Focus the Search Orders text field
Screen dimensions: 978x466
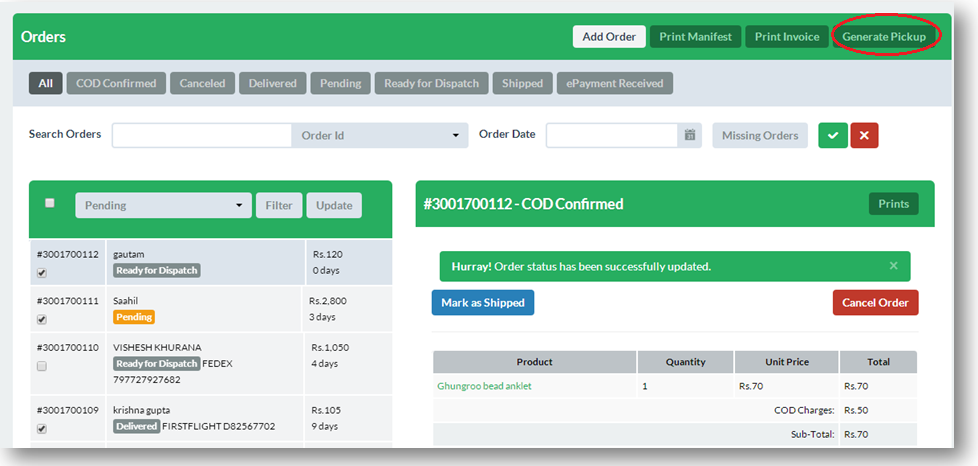201,135
